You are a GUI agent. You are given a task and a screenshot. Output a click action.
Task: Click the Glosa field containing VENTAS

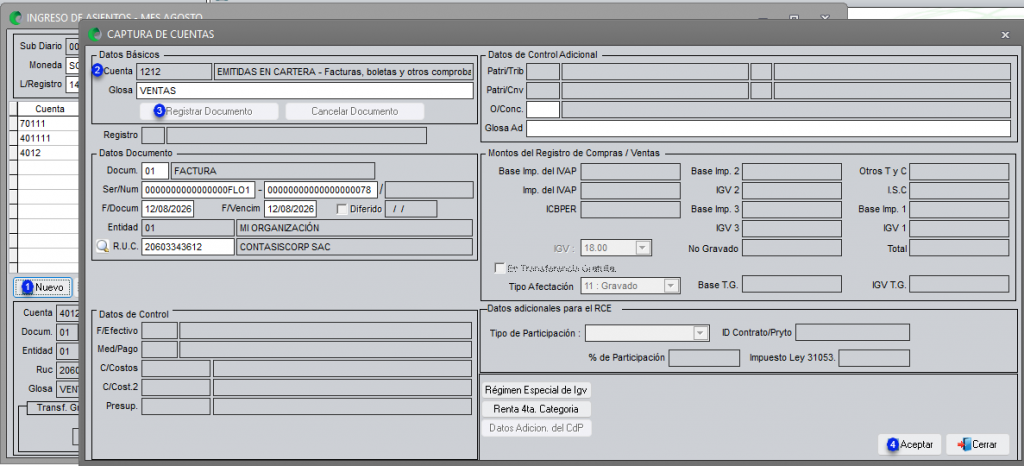(304, 91)
